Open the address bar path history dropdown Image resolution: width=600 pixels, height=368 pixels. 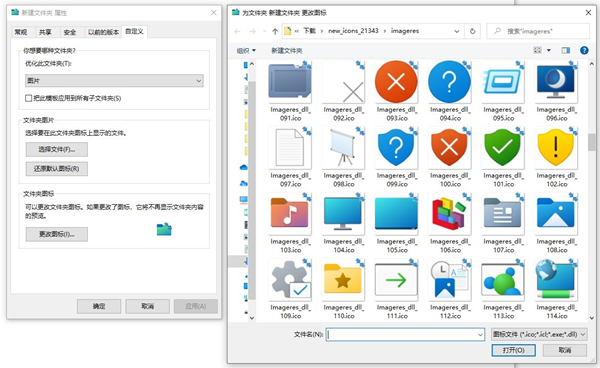[457, 31]
